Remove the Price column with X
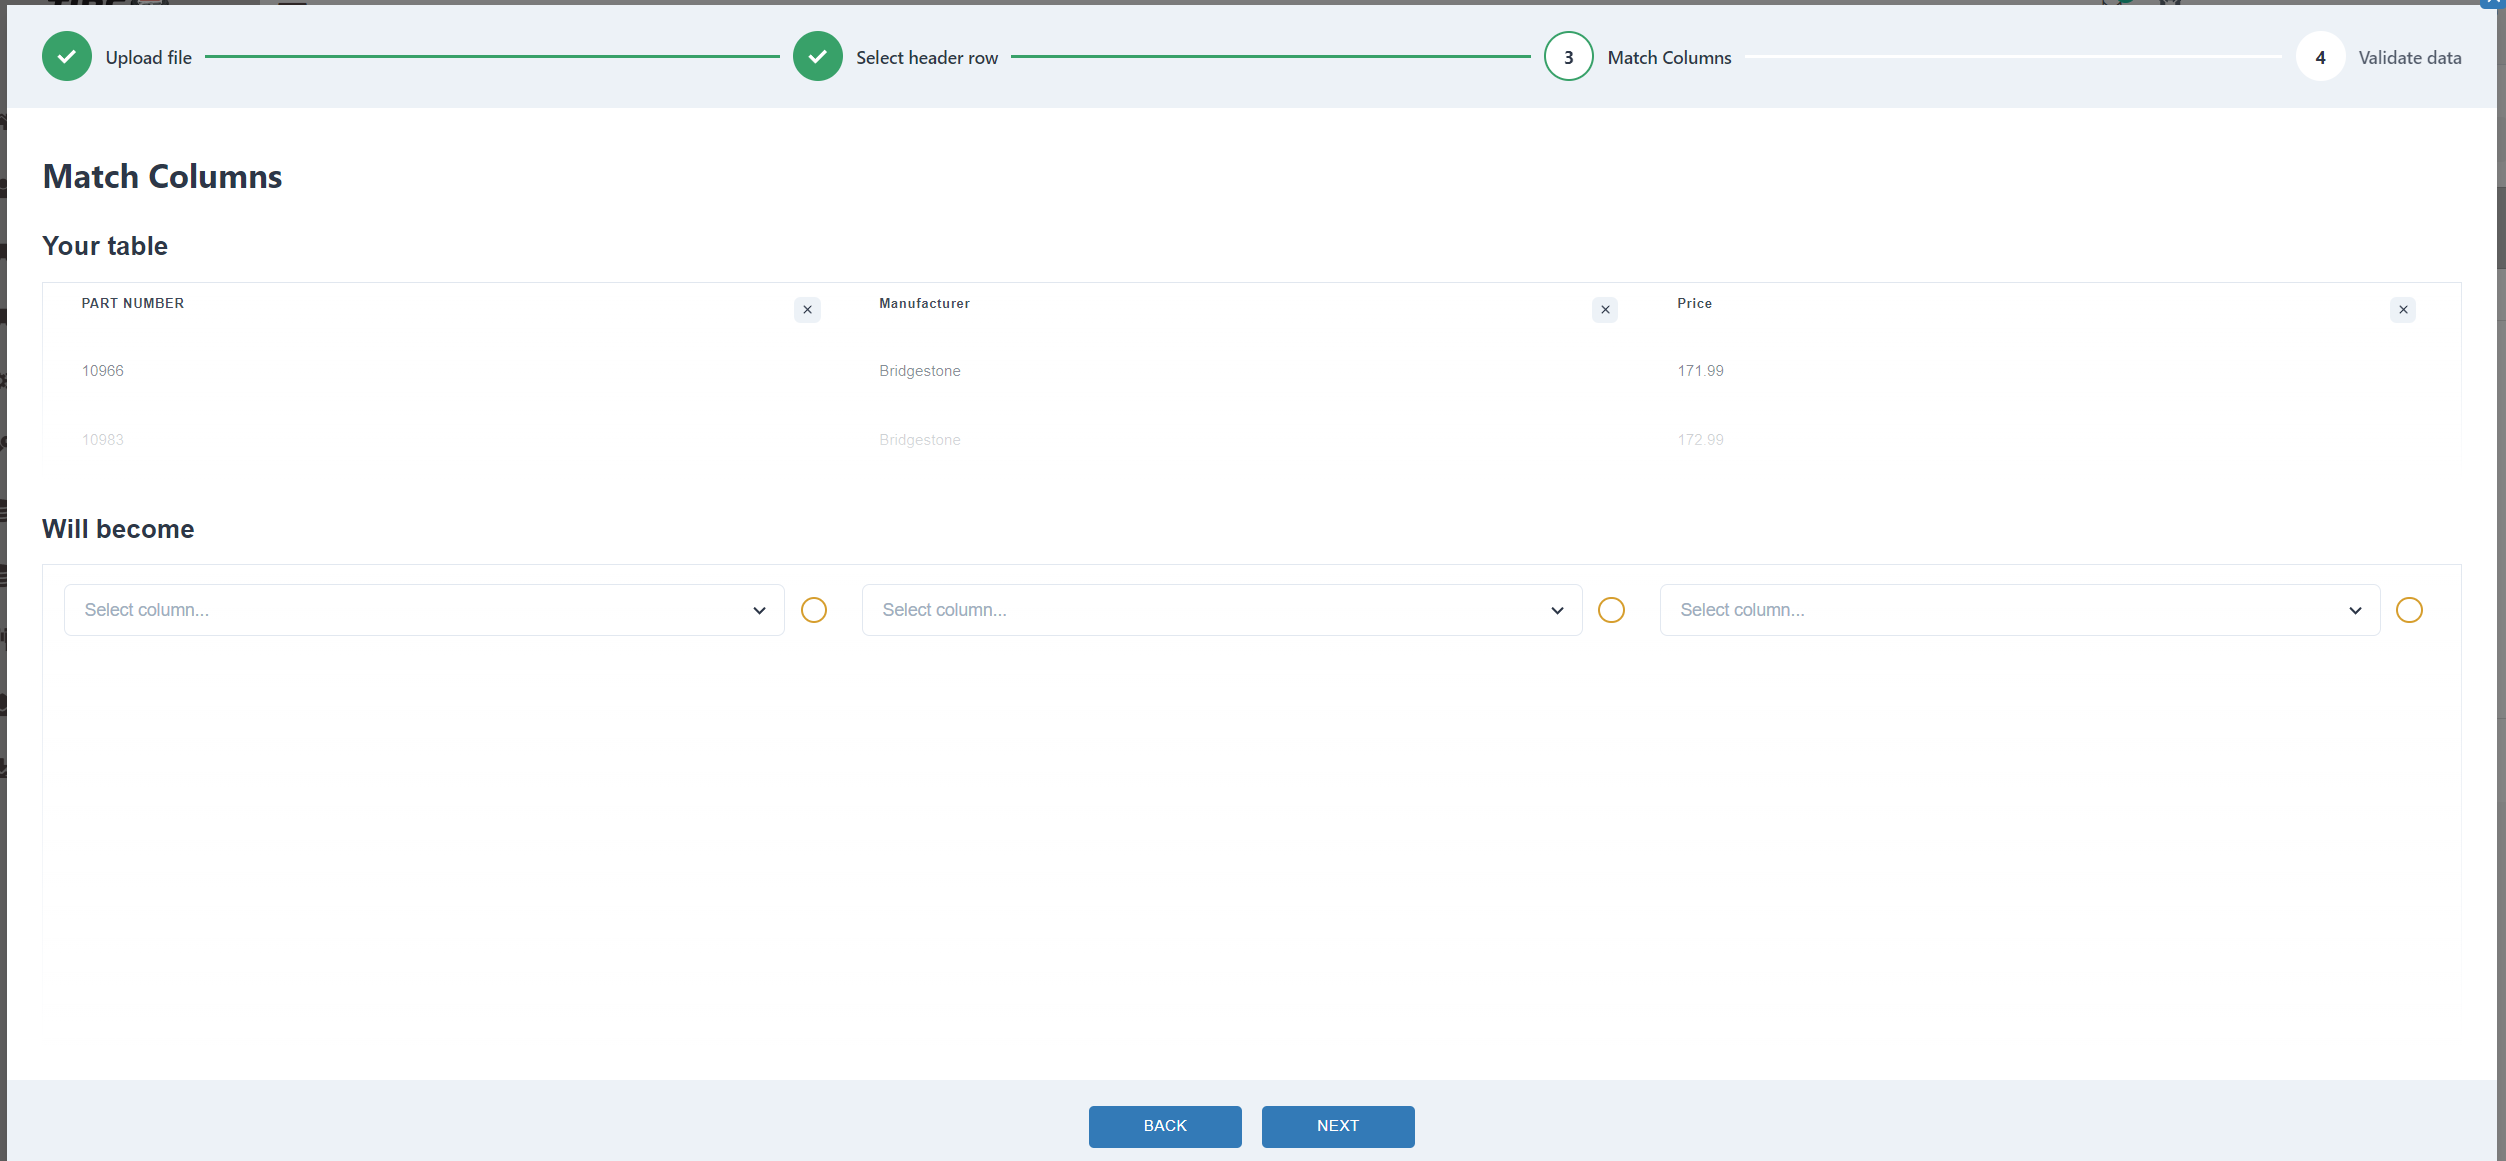The image size is (2506, 1161). (x=2402, y=310)
